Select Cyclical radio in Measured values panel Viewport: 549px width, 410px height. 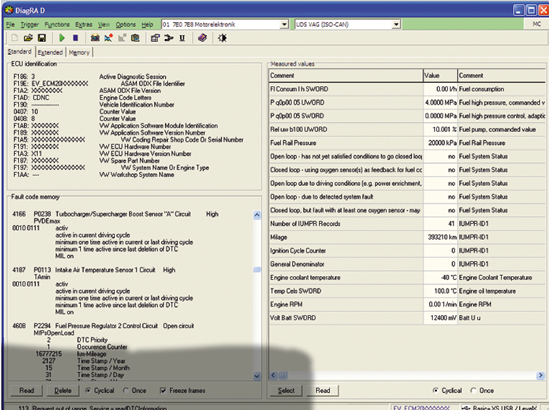coord(447,390)
